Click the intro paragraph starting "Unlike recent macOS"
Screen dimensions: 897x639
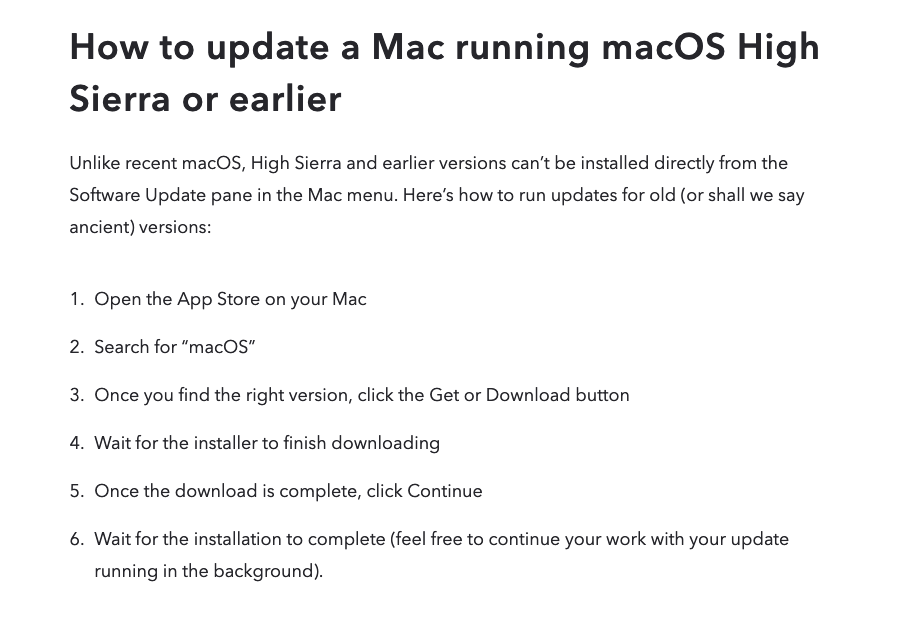[428, 163]
